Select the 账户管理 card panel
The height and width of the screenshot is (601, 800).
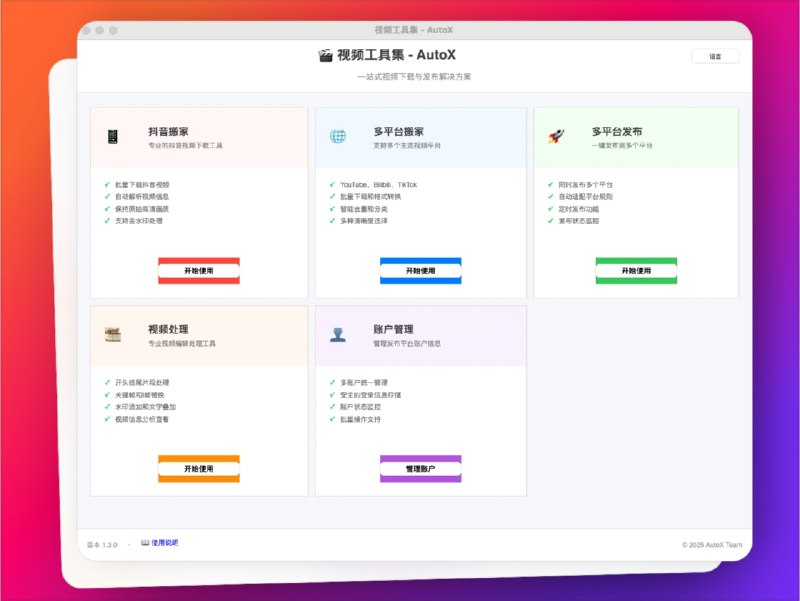pos(421,400)
